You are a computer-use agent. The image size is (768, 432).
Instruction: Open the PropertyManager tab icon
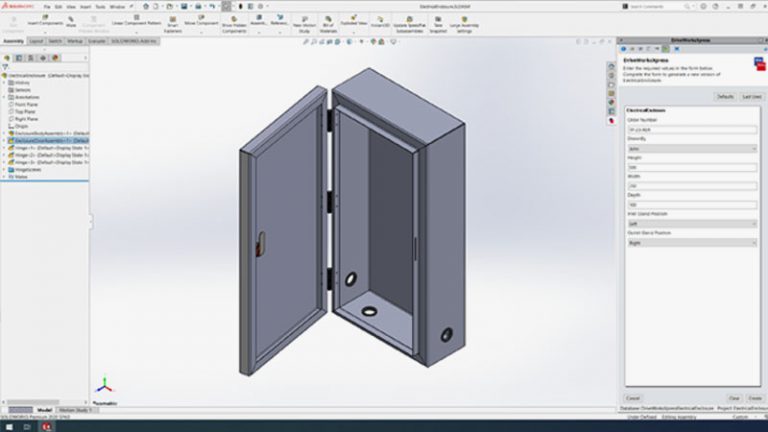[19, 58]
